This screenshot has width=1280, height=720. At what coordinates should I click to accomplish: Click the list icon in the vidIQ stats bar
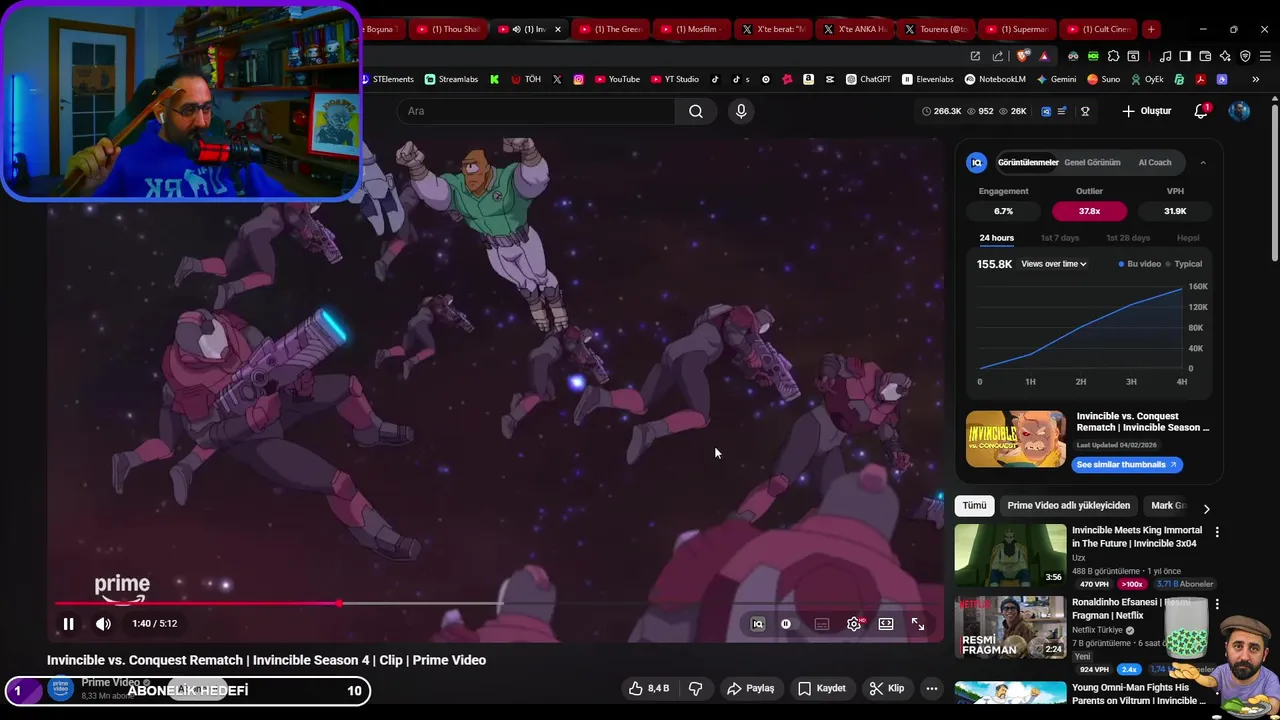point(1062,111)
